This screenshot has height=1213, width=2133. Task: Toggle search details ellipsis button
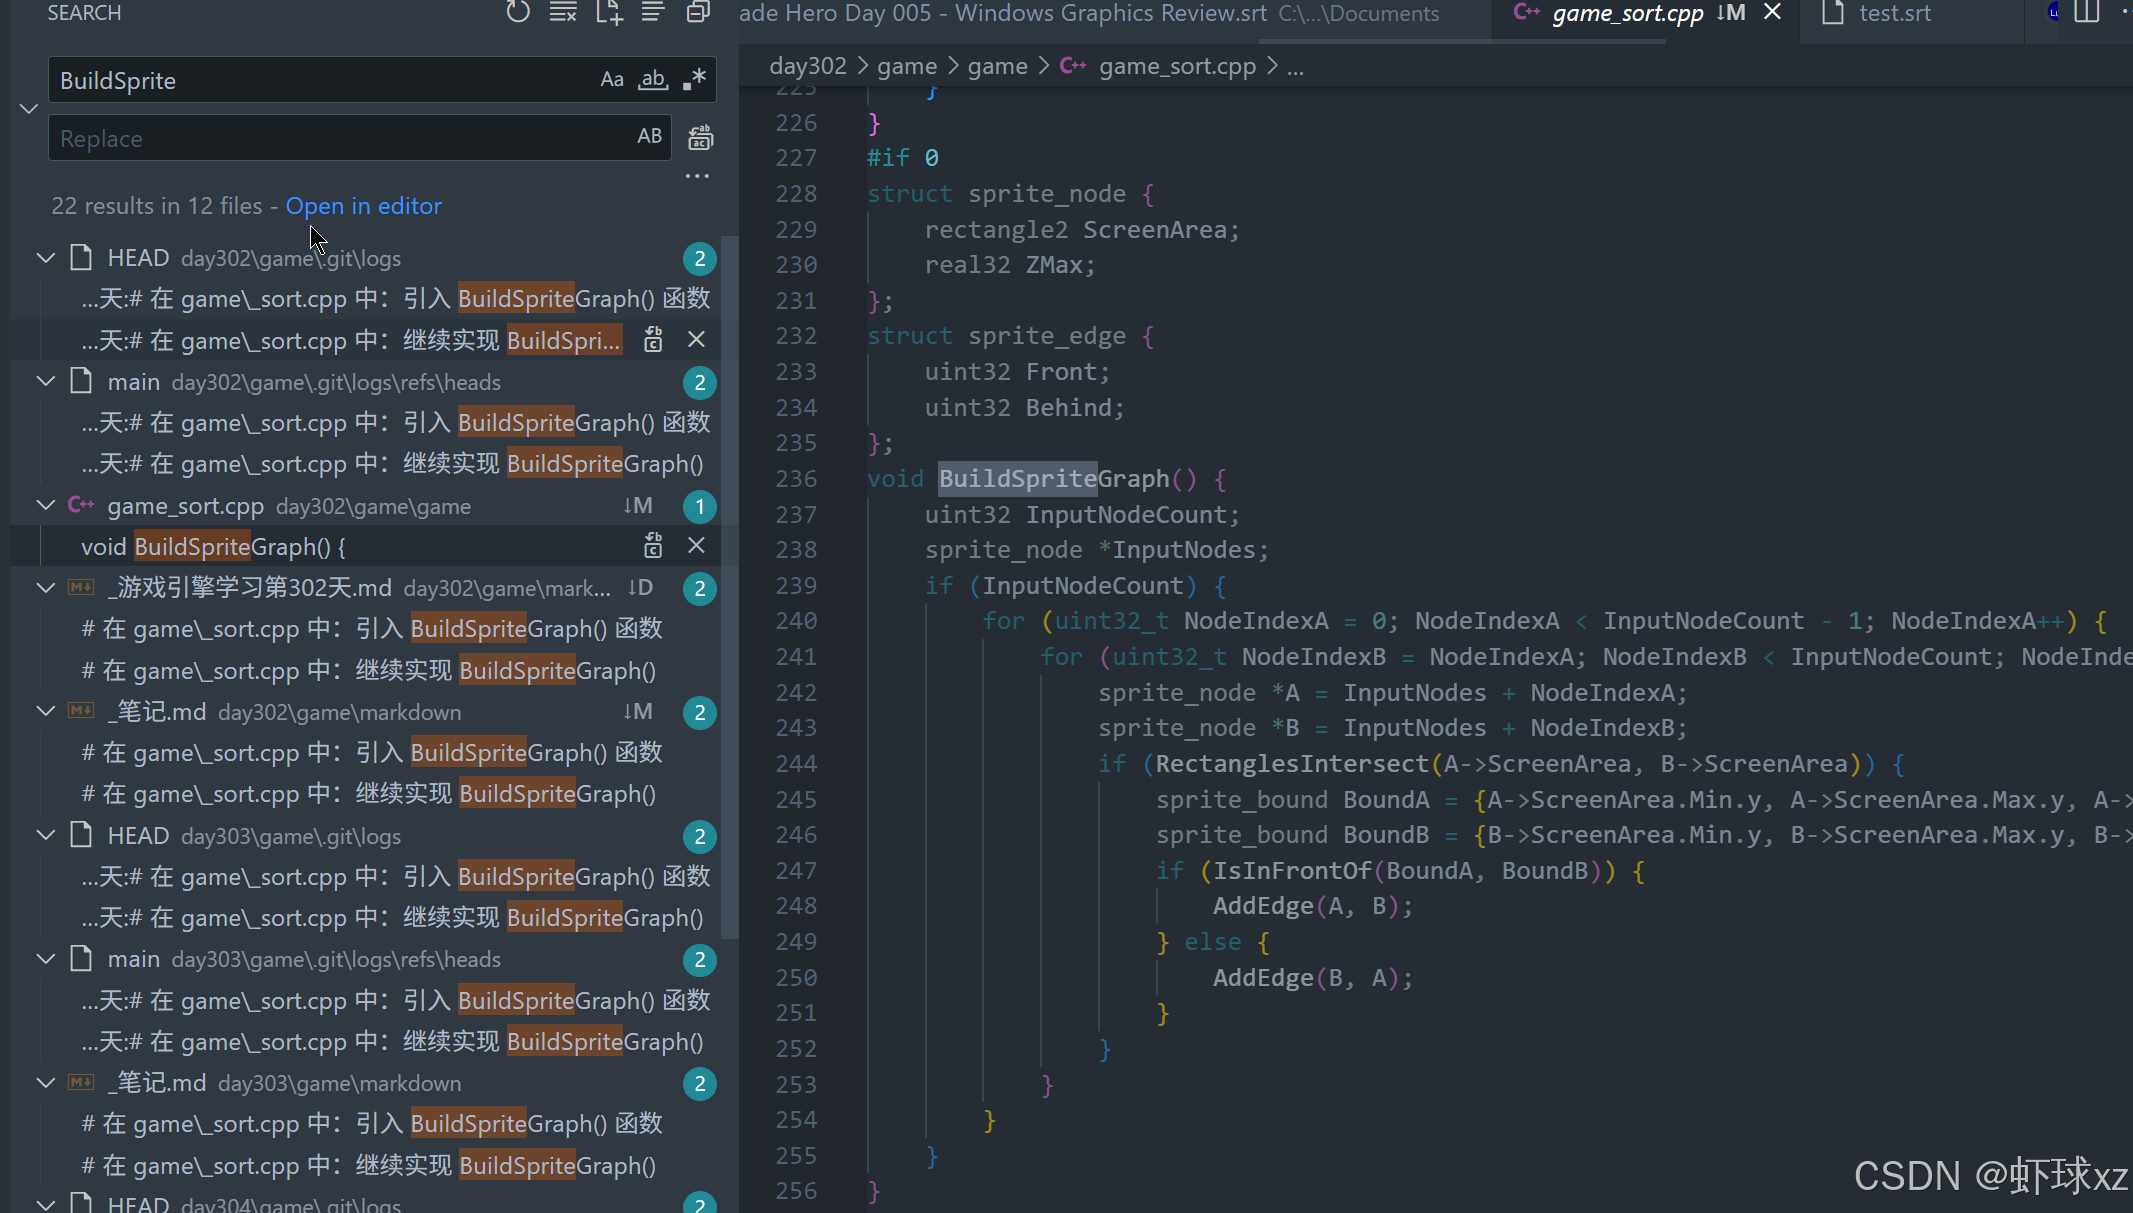tap(697, 177)
